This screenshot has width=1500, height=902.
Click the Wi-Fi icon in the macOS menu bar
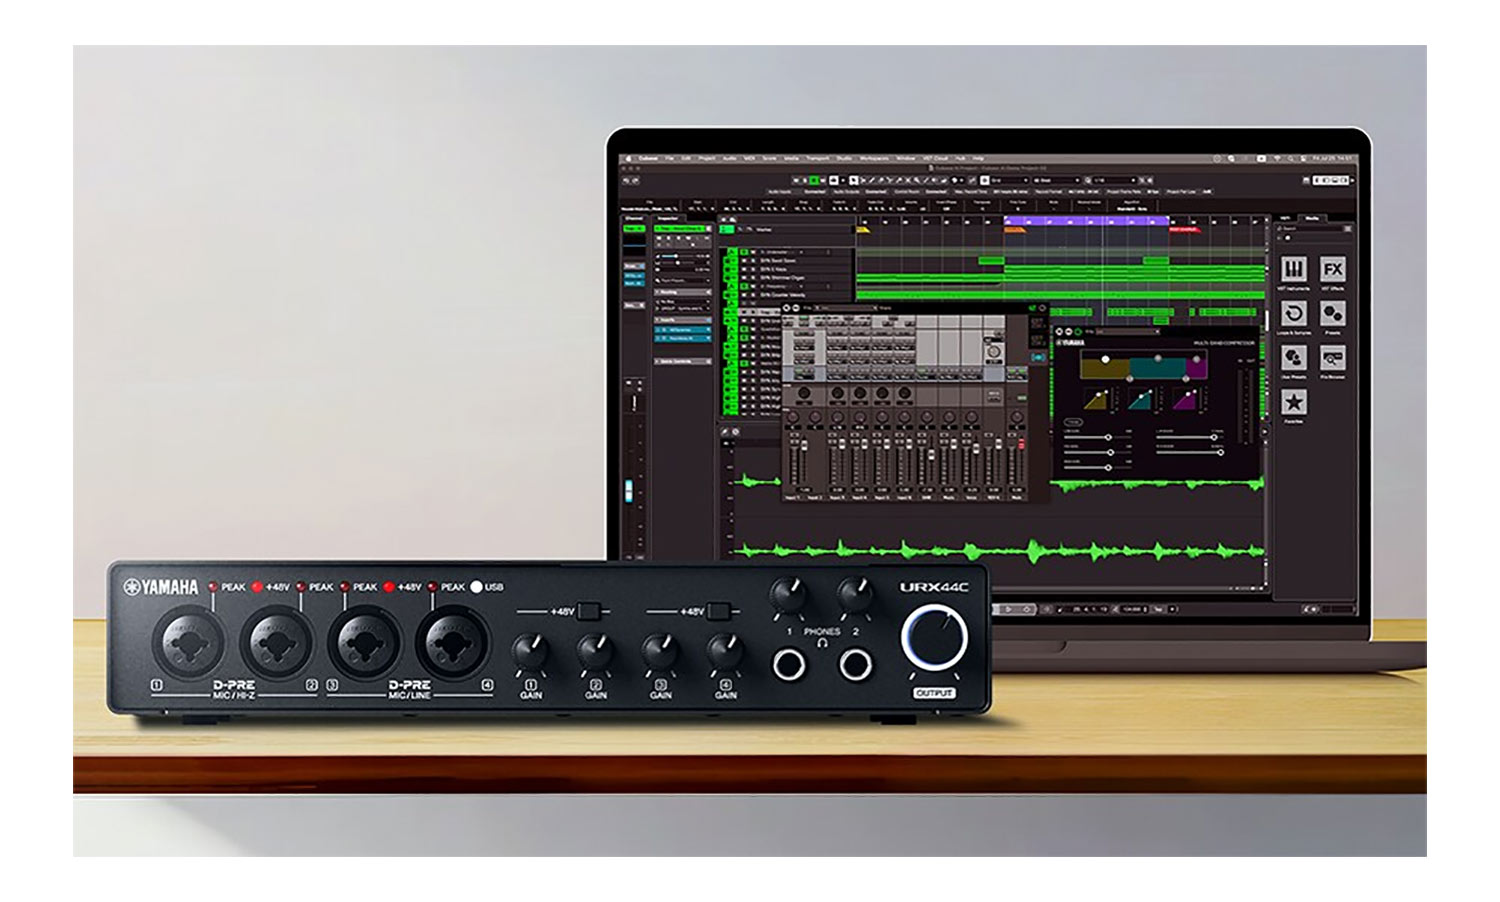(x=1277, y=159)
